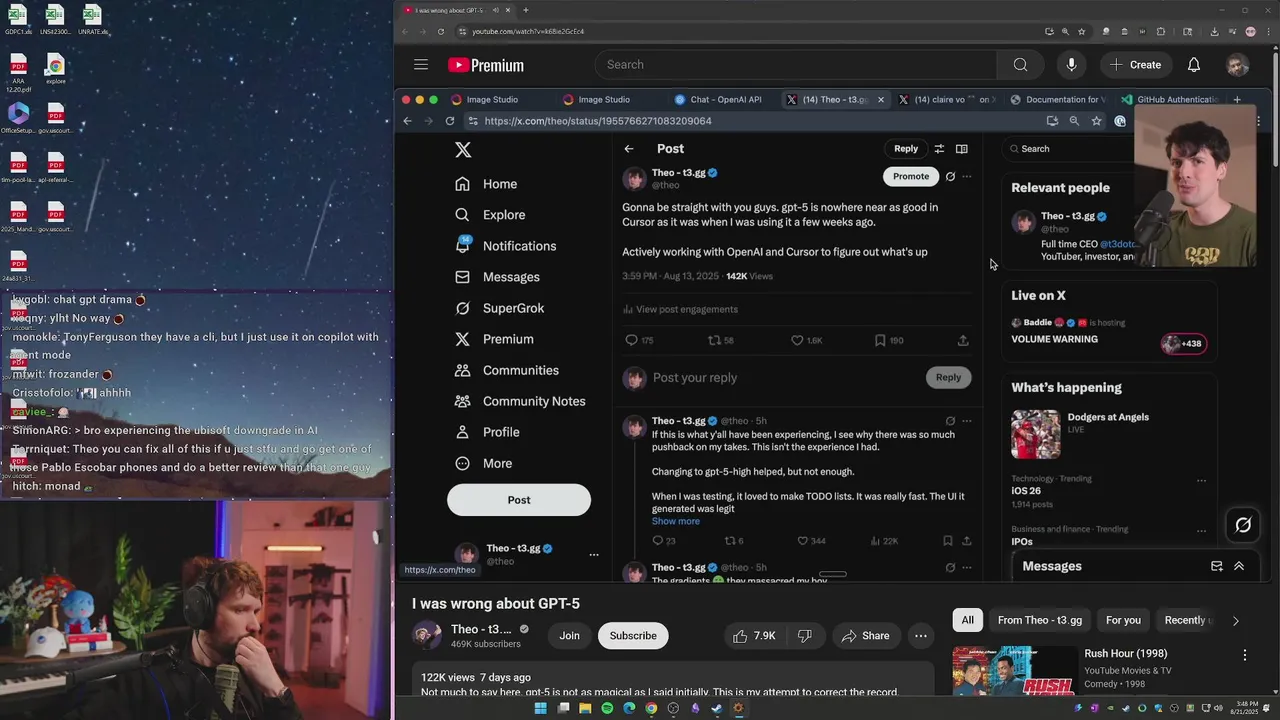Viewport: 1280px width, 720px height.
Task: Click the X search box in the video
Action: [x=1068, y=149]
